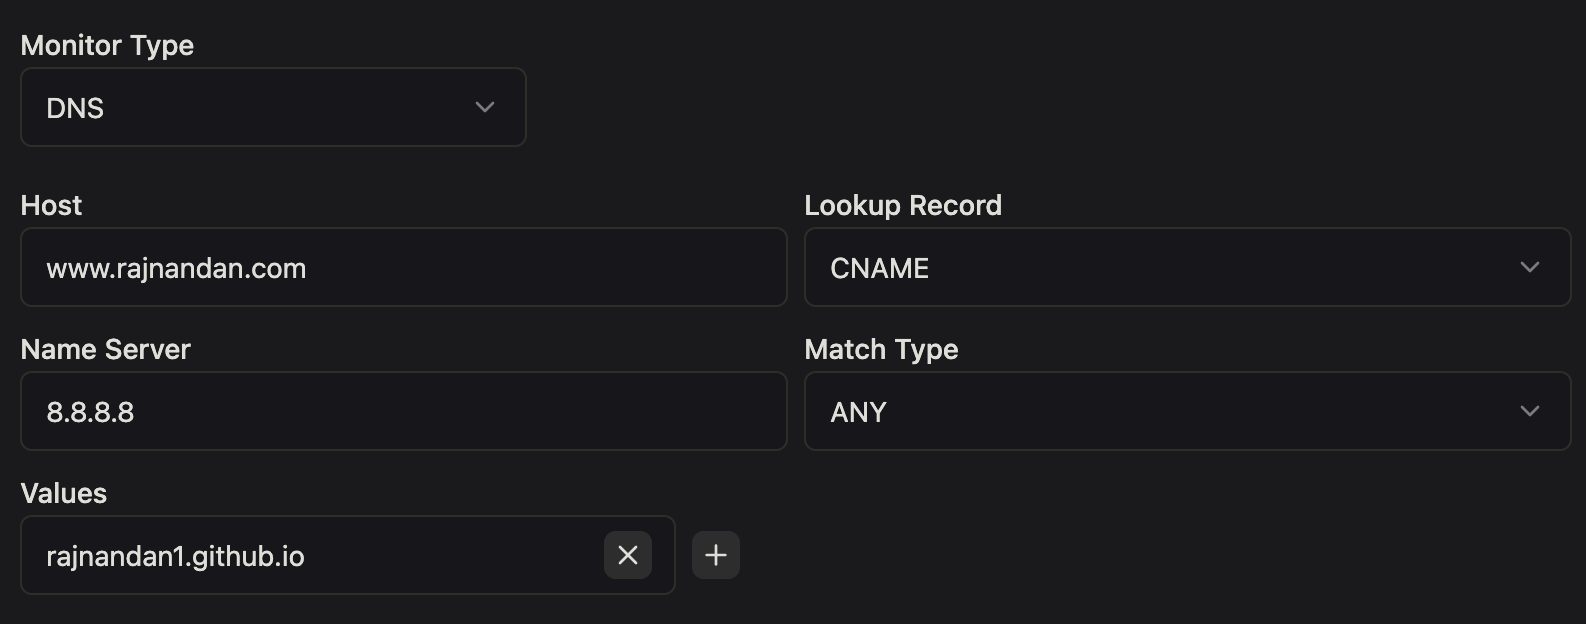Add another value with the plus icon

(716, 555)
